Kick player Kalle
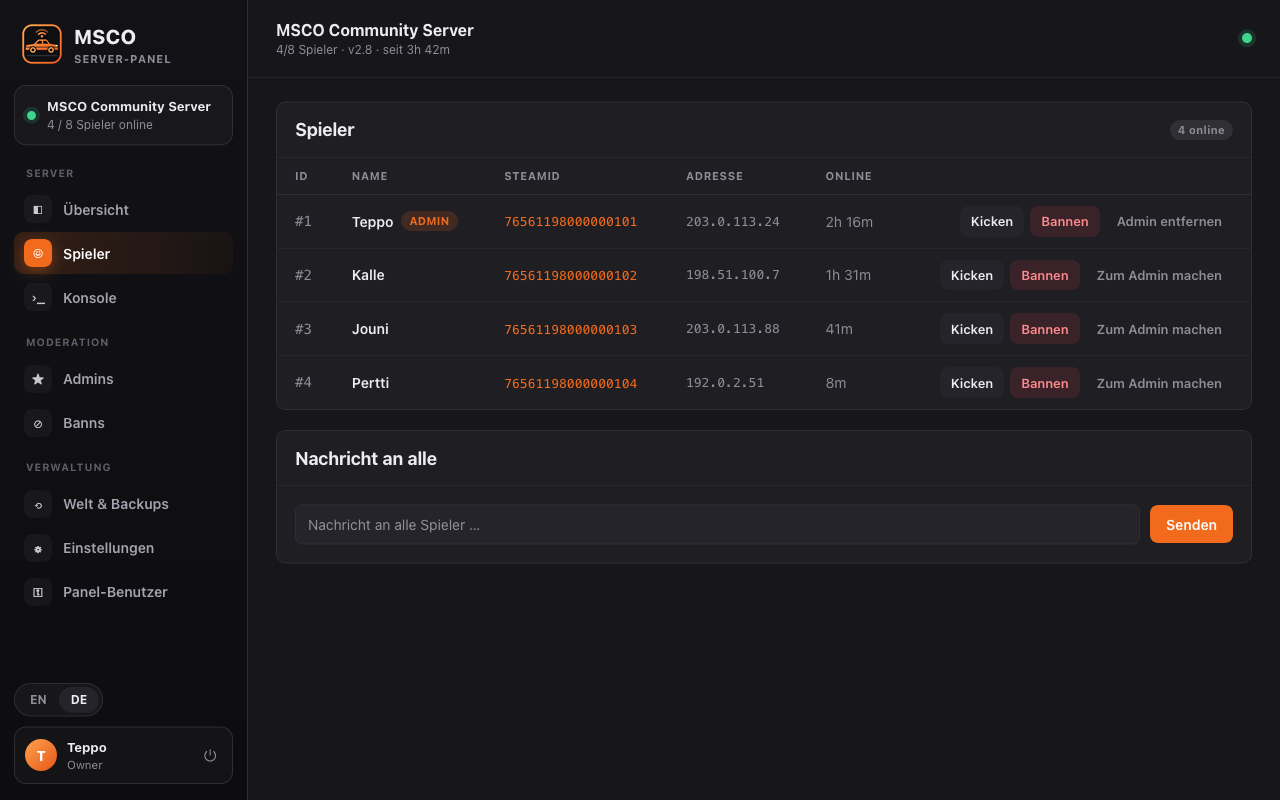The height and width of the screenshot is (800, 1280). pyautogui.click(x=972, y=276)
